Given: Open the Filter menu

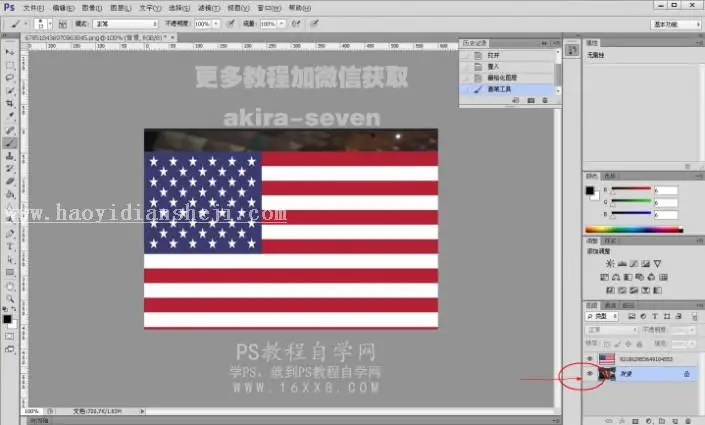Looking at the screenshot, I should coord(209,8).
